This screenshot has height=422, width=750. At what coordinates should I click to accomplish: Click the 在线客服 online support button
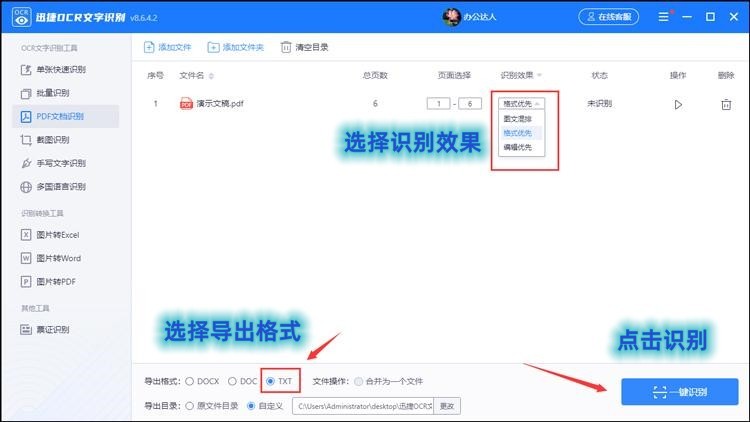[x=608, y=17]
